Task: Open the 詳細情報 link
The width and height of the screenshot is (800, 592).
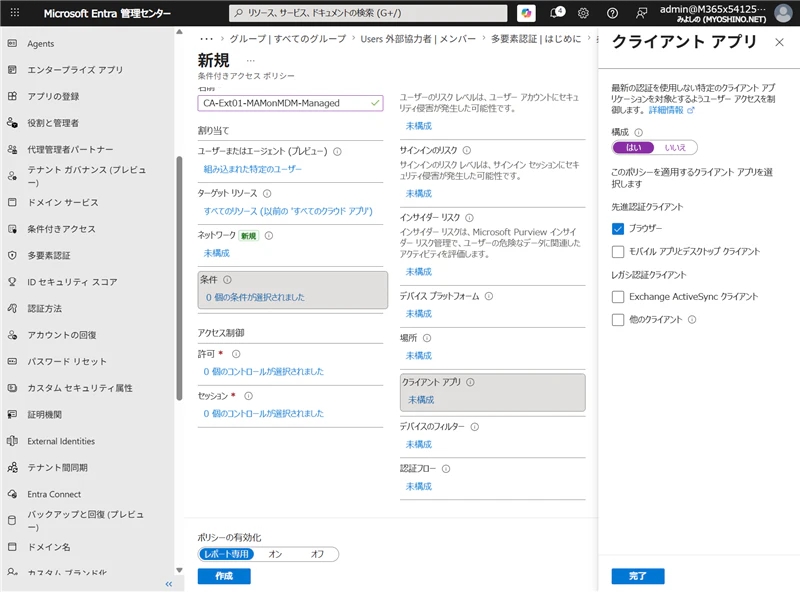Action: pyautogui.click(x=671, y=110)
